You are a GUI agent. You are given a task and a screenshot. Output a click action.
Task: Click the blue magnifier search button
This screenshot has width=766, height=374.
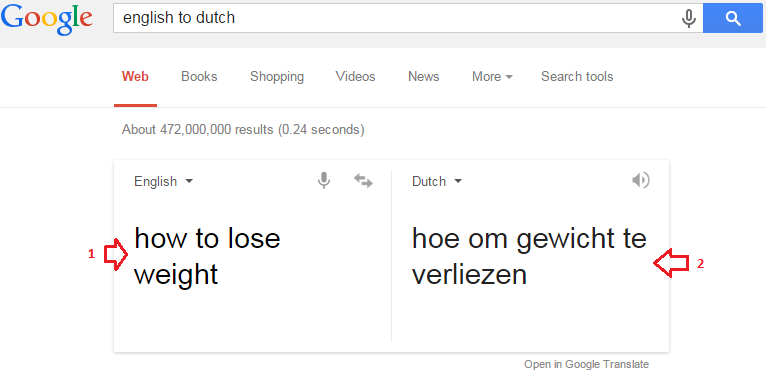[x=733, y=19]
